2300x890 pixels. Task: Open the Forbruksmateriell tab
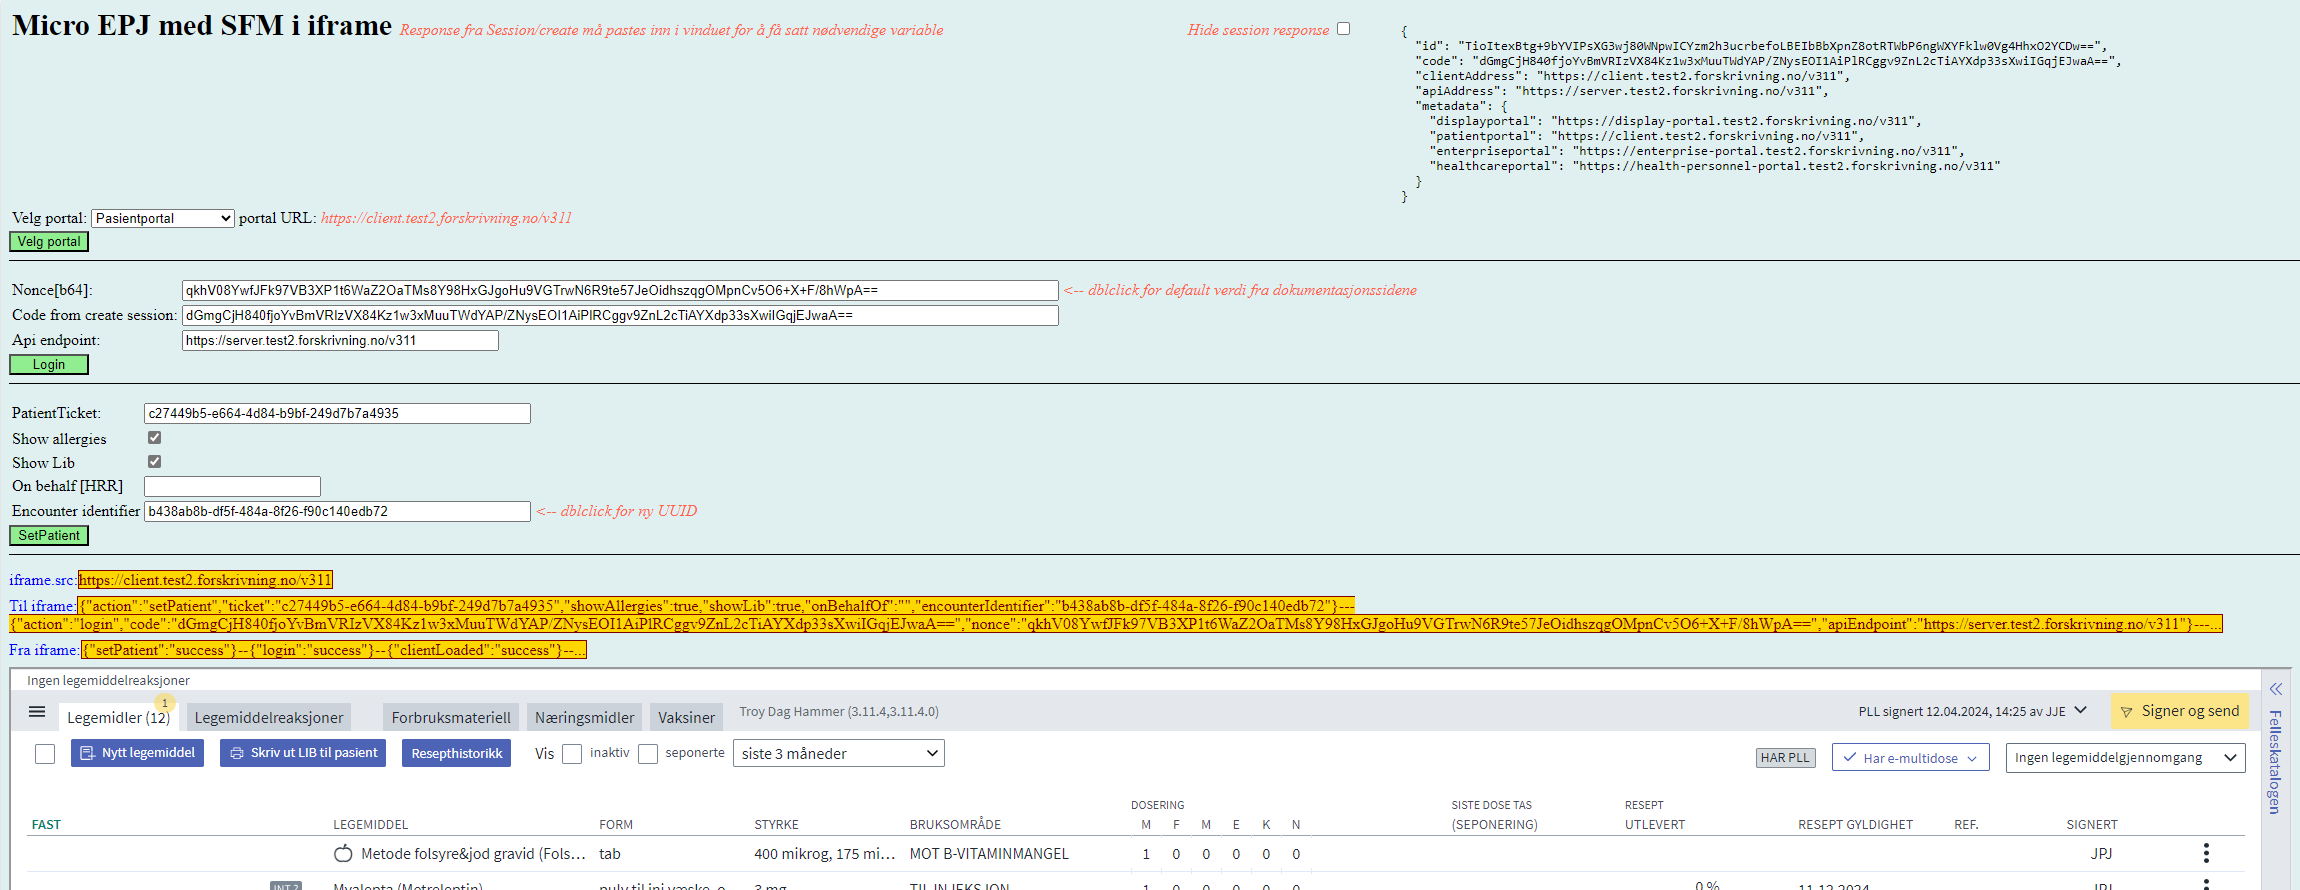click(x=451, y=717)
